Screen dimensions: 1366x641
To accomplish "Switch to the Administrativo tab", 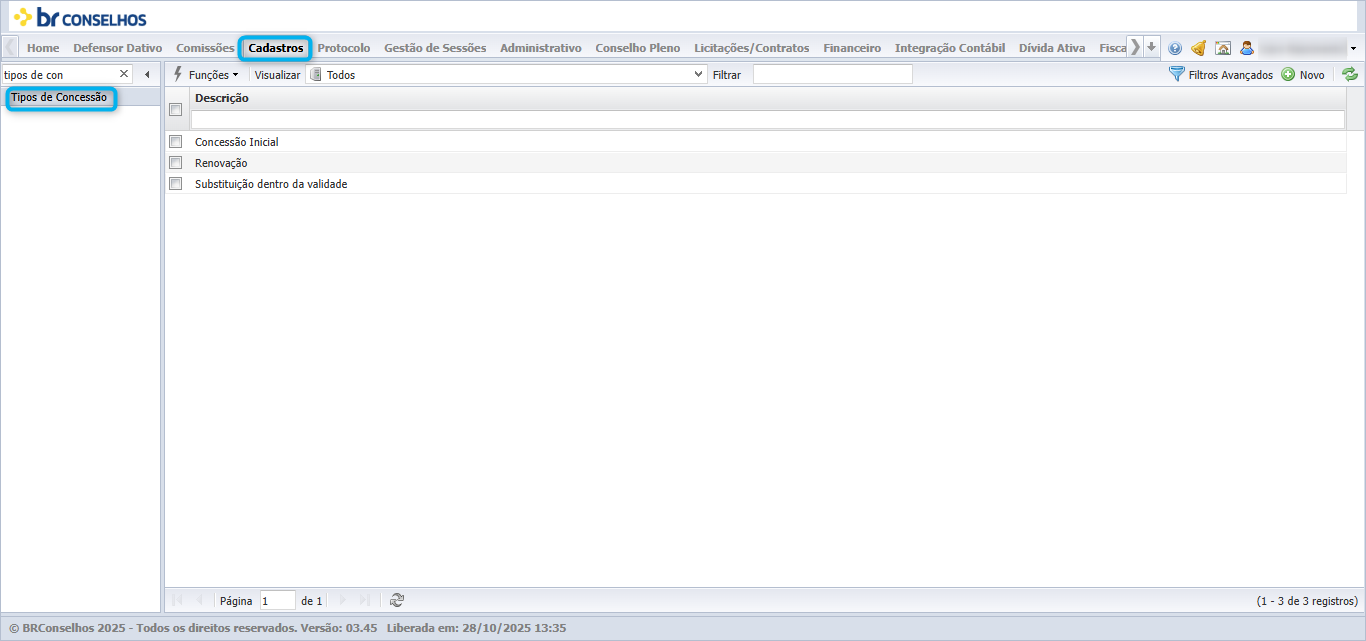I will 541,48.
